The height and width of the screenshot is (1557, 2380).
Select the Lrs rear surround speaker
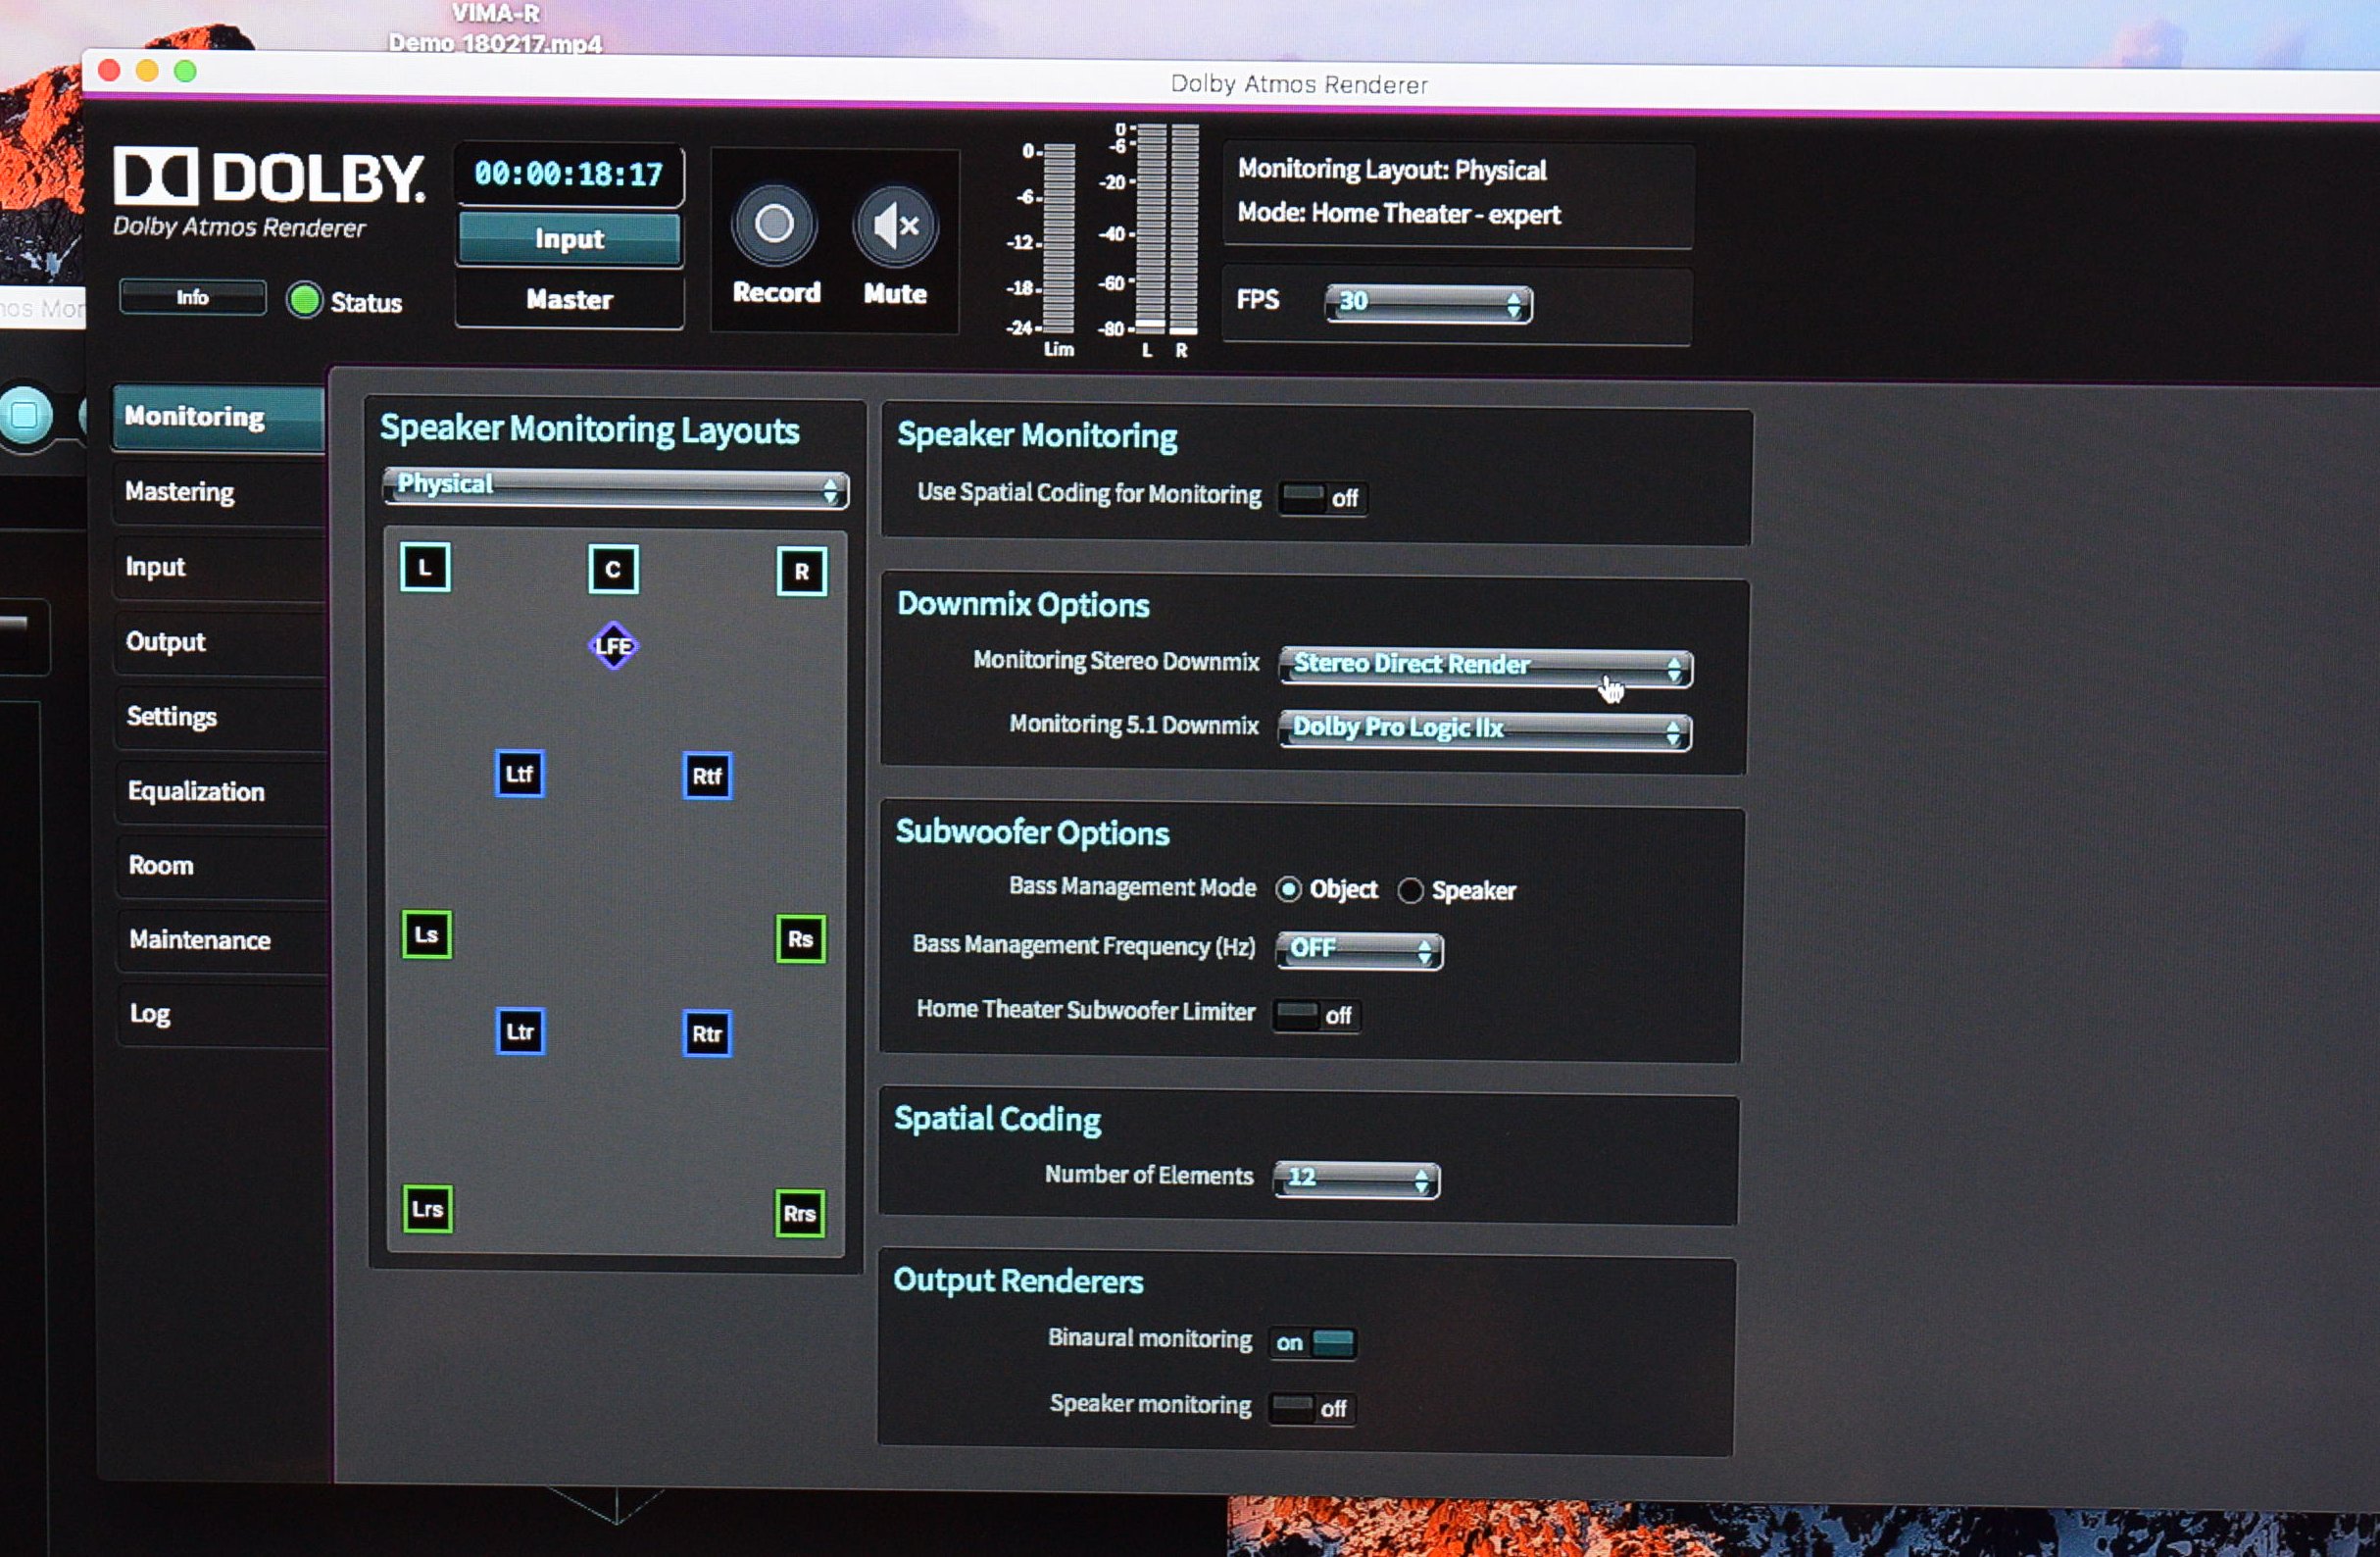pos(427,1209)
